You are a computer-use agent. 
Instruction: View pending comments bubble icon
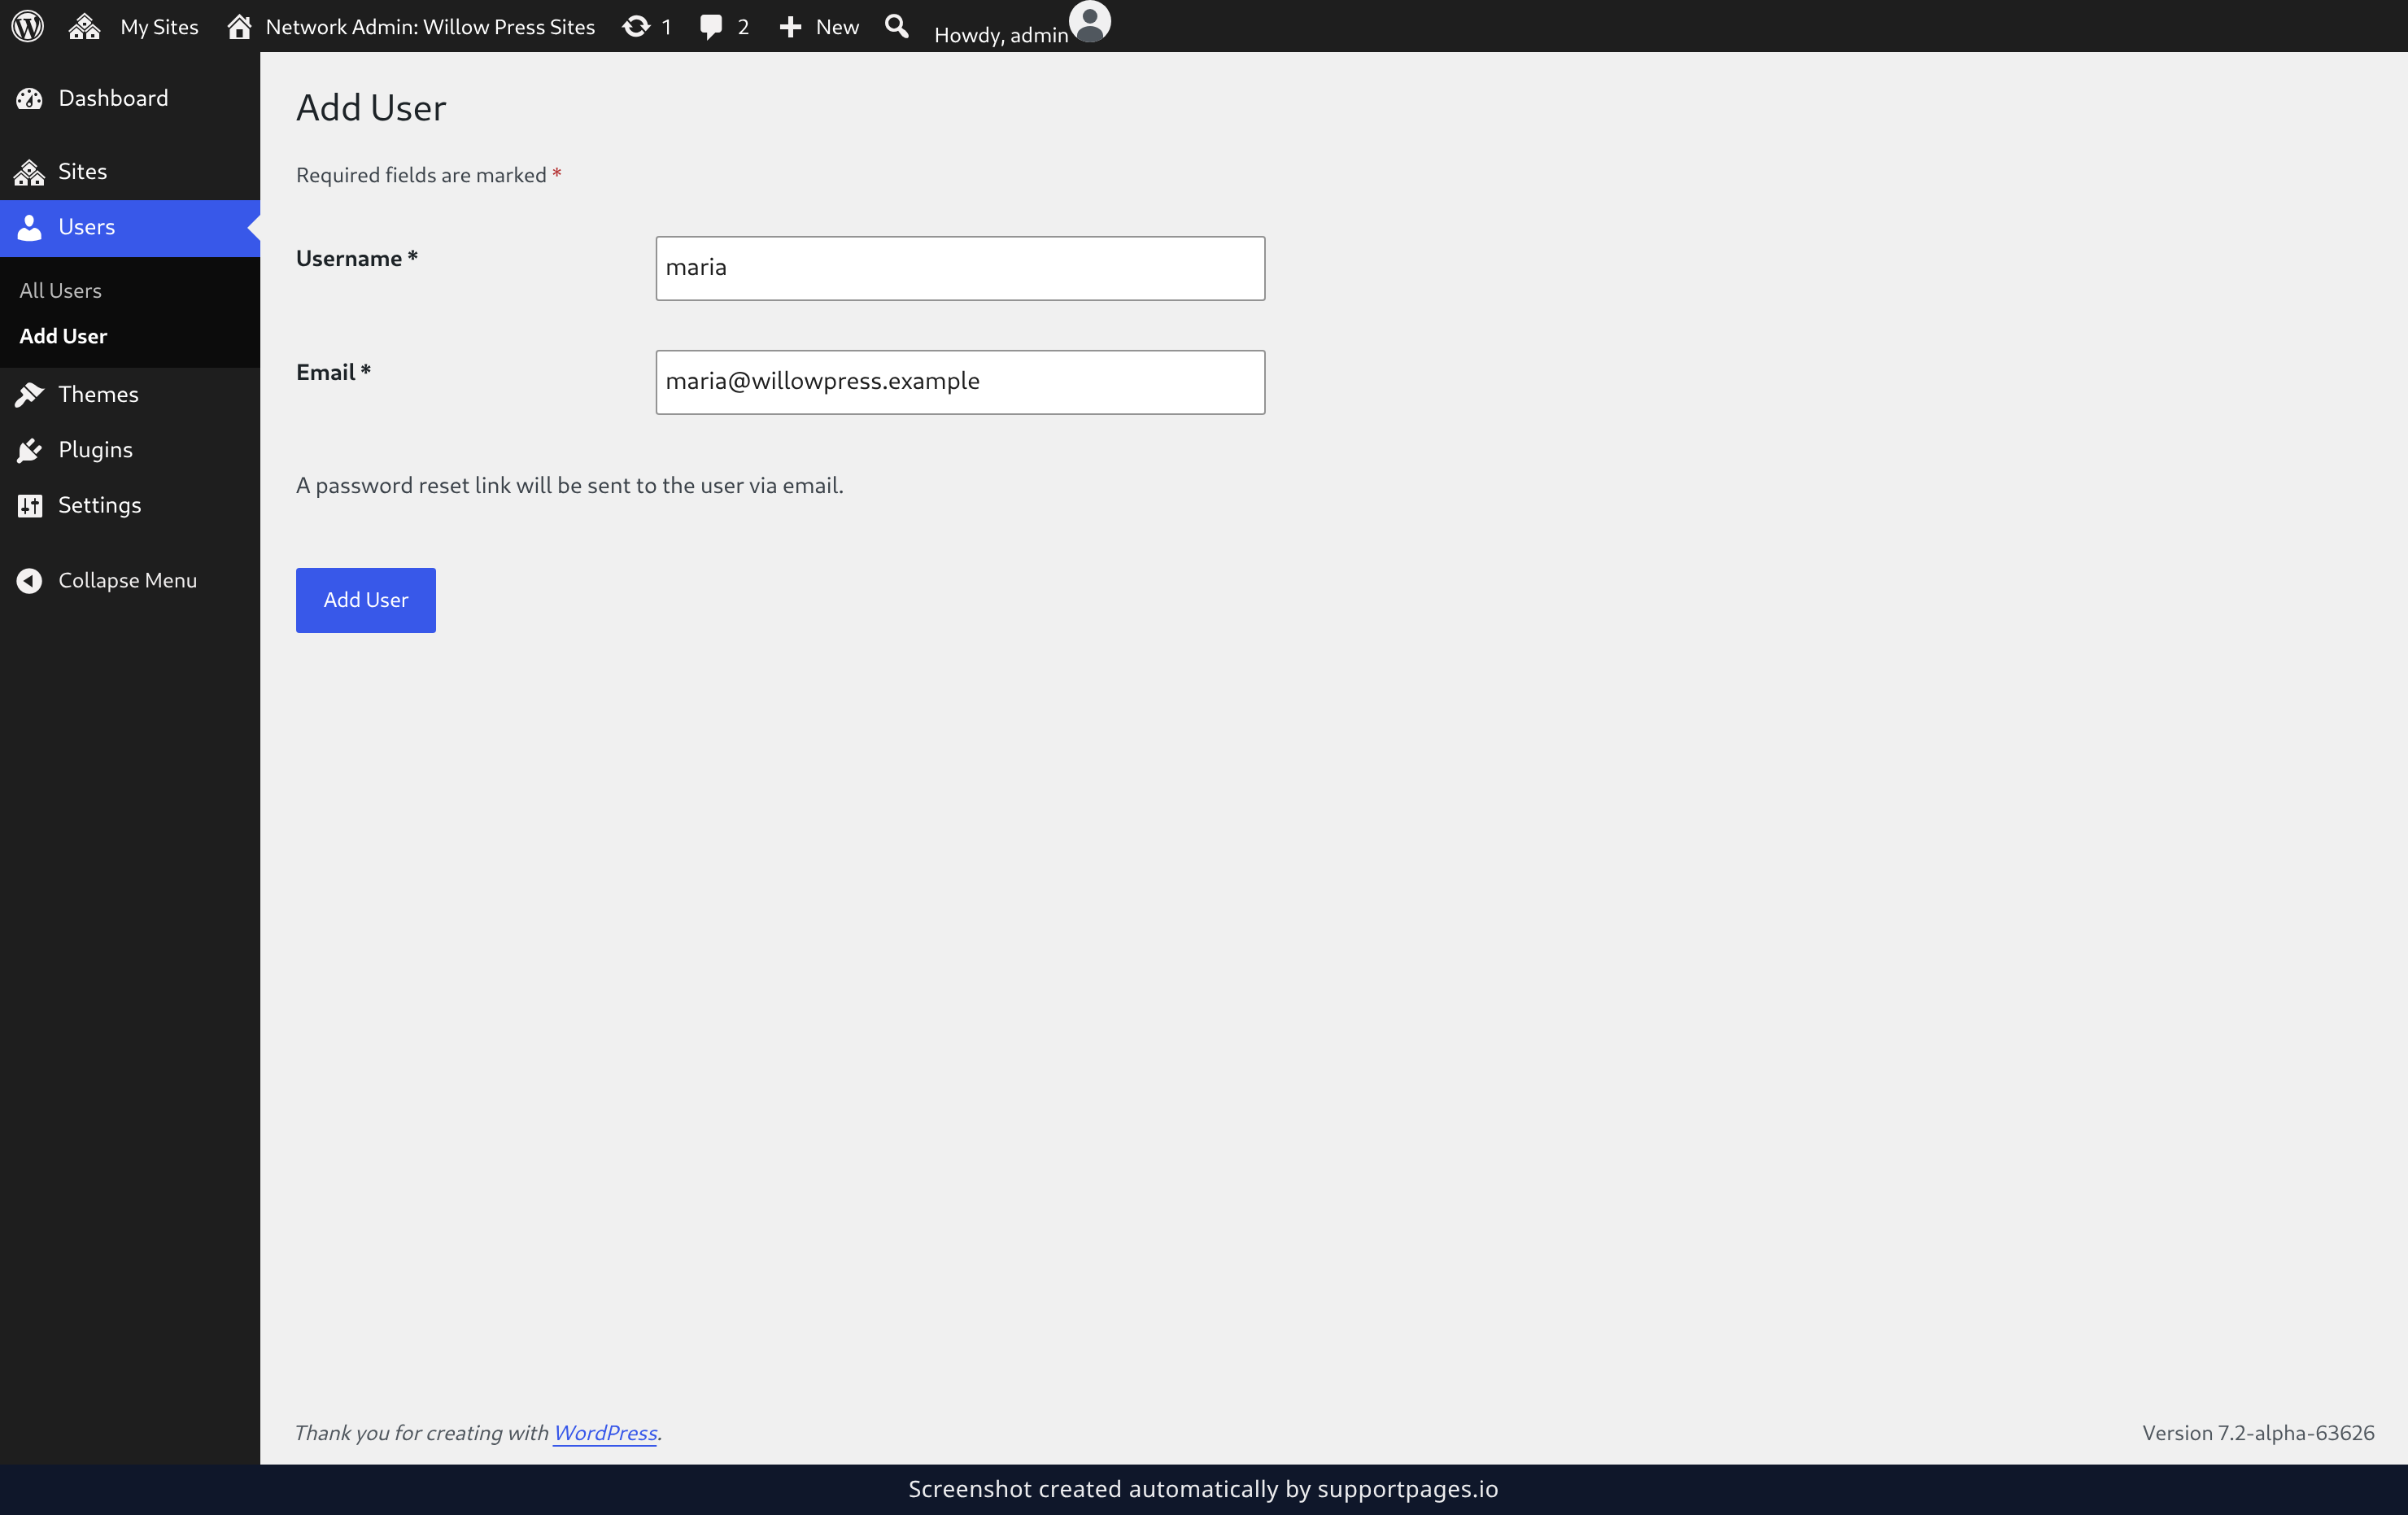[x=711, y=27]
